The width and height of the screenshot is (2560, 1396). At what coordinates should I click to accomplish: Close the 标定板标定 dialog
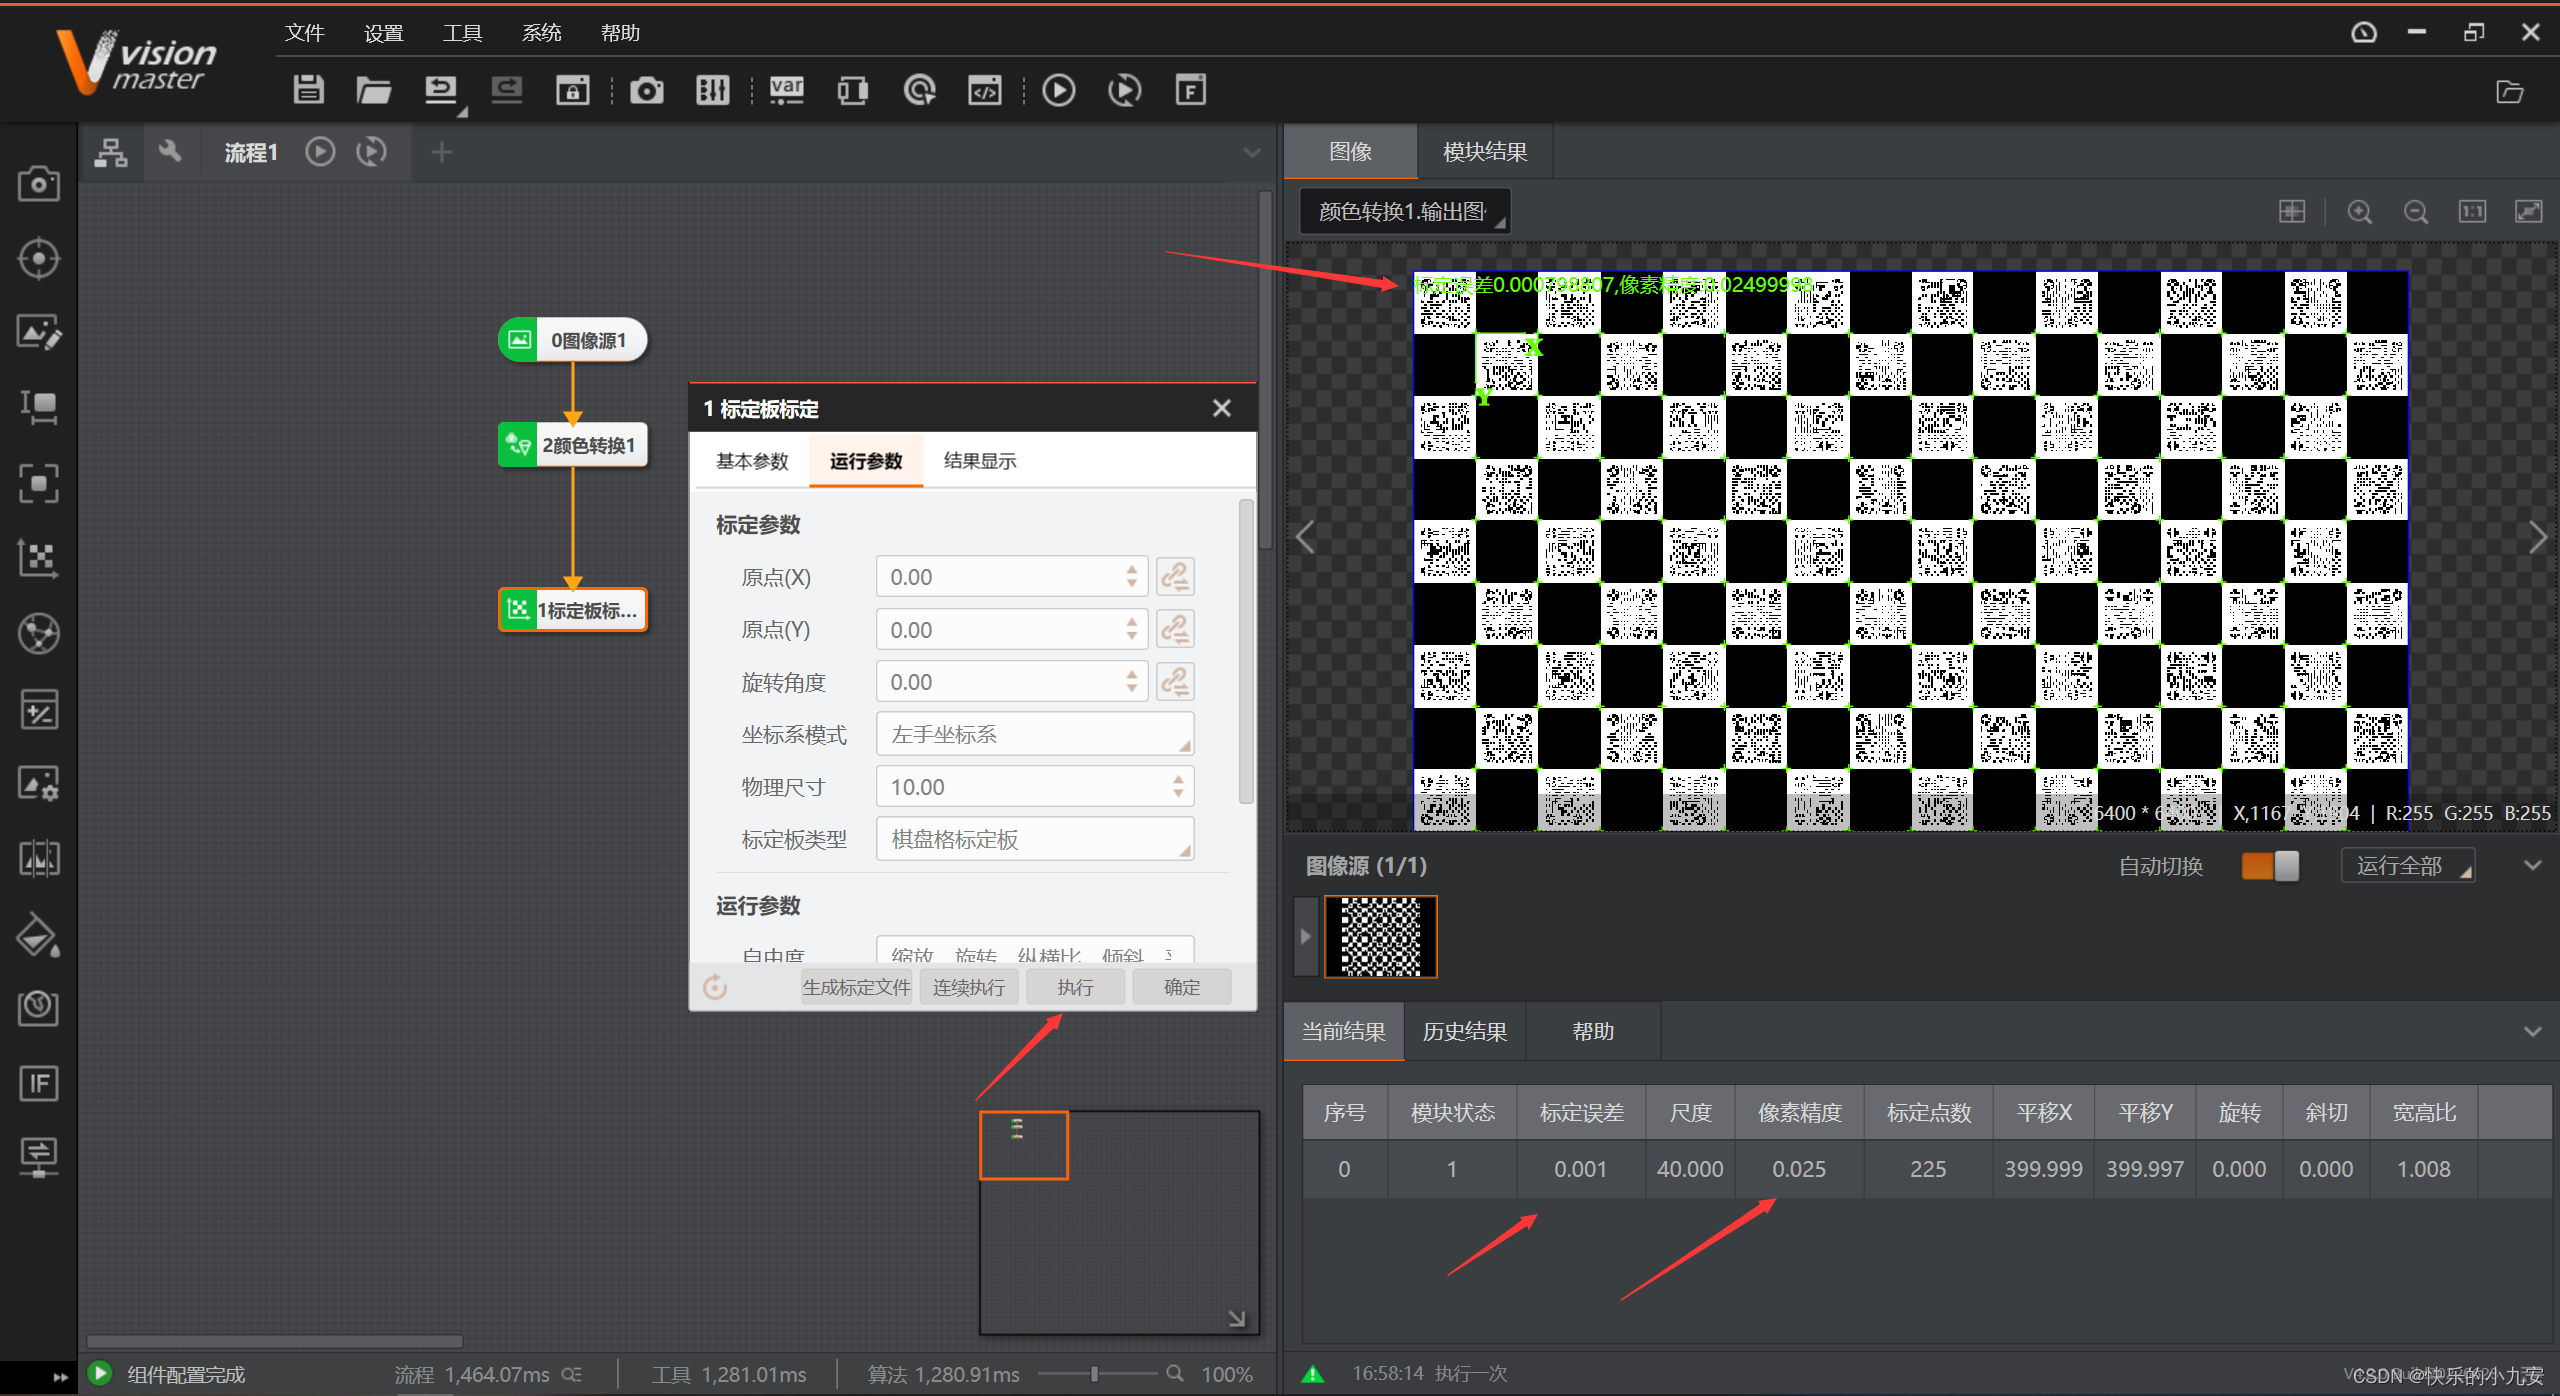point(1222,408)
